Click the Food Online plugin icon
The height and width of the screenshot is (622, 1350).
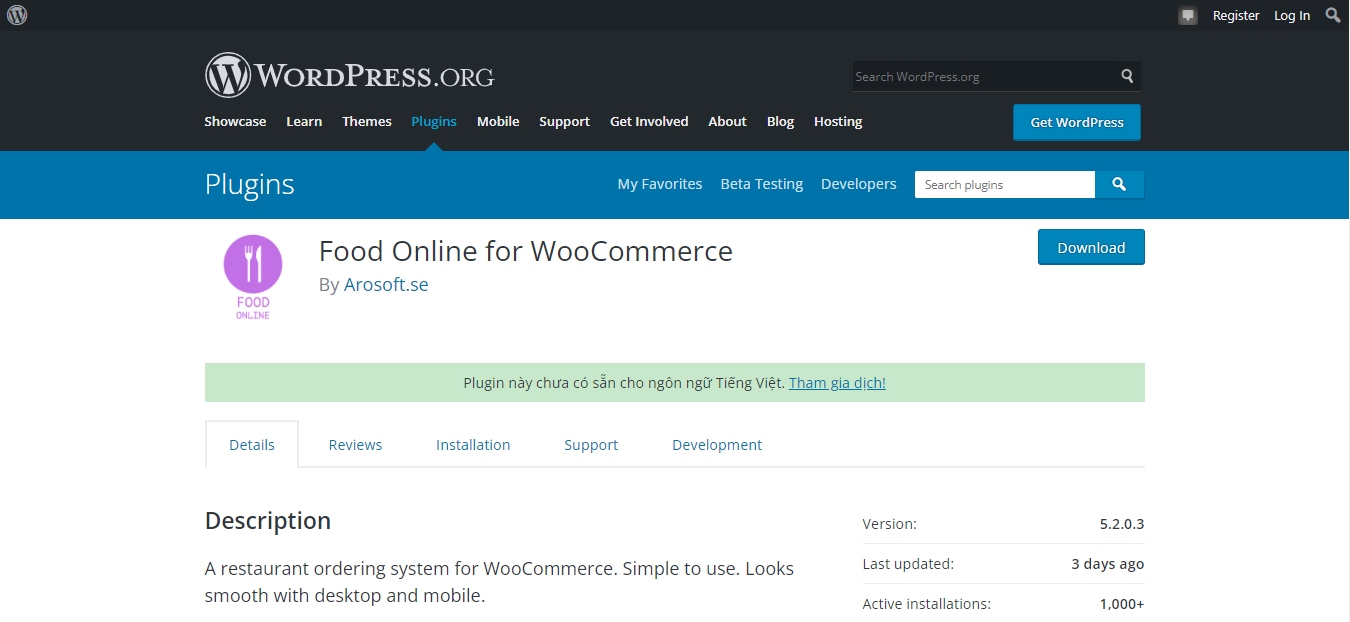(253, 278)
